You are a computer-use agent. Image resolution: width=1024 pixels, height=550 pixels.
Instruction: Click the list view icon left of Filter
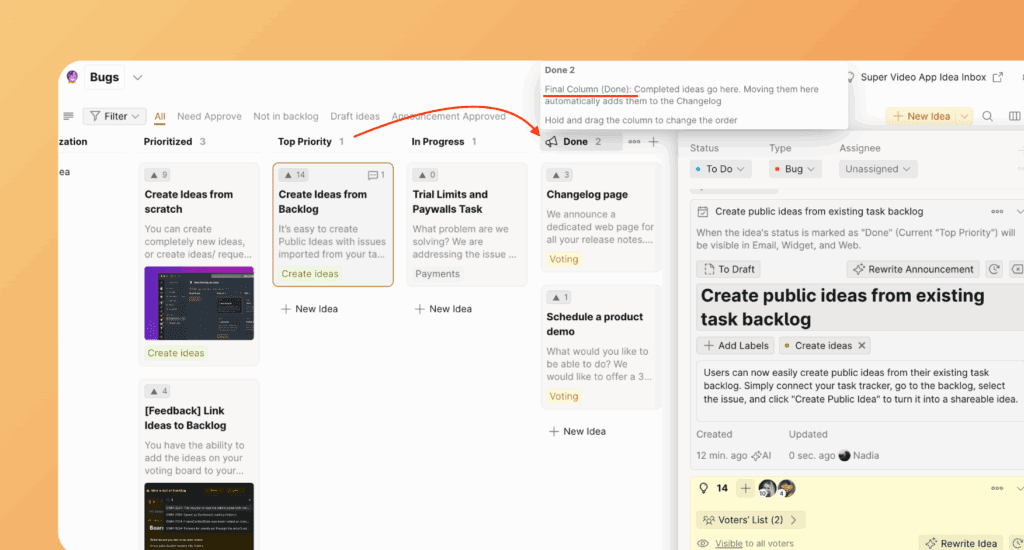68,117
